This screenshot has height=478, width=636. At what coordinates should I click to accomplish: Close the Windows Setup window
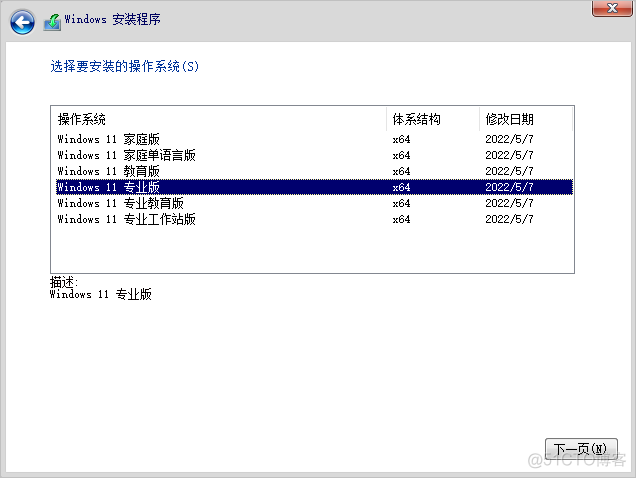pyautogui.click(x=612, y=8)
